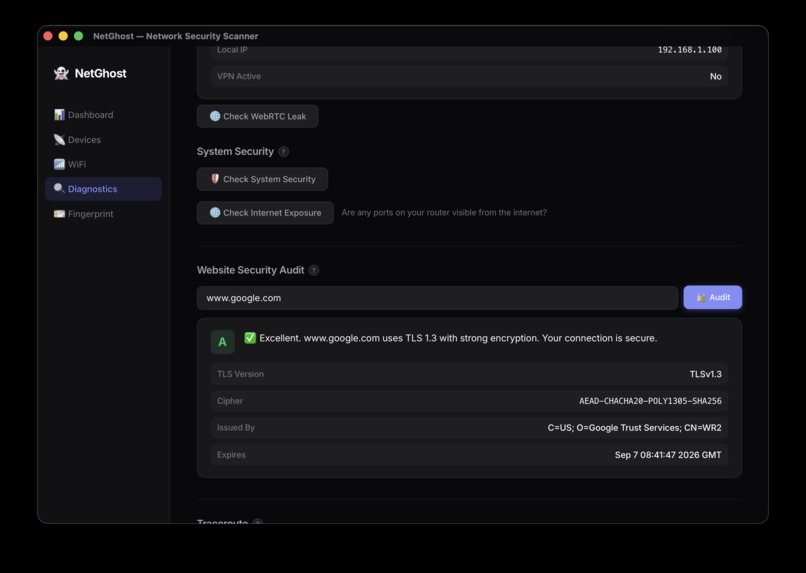
Task: Click the Google Trust Services issuer value
Action: (x=634, y=428)
